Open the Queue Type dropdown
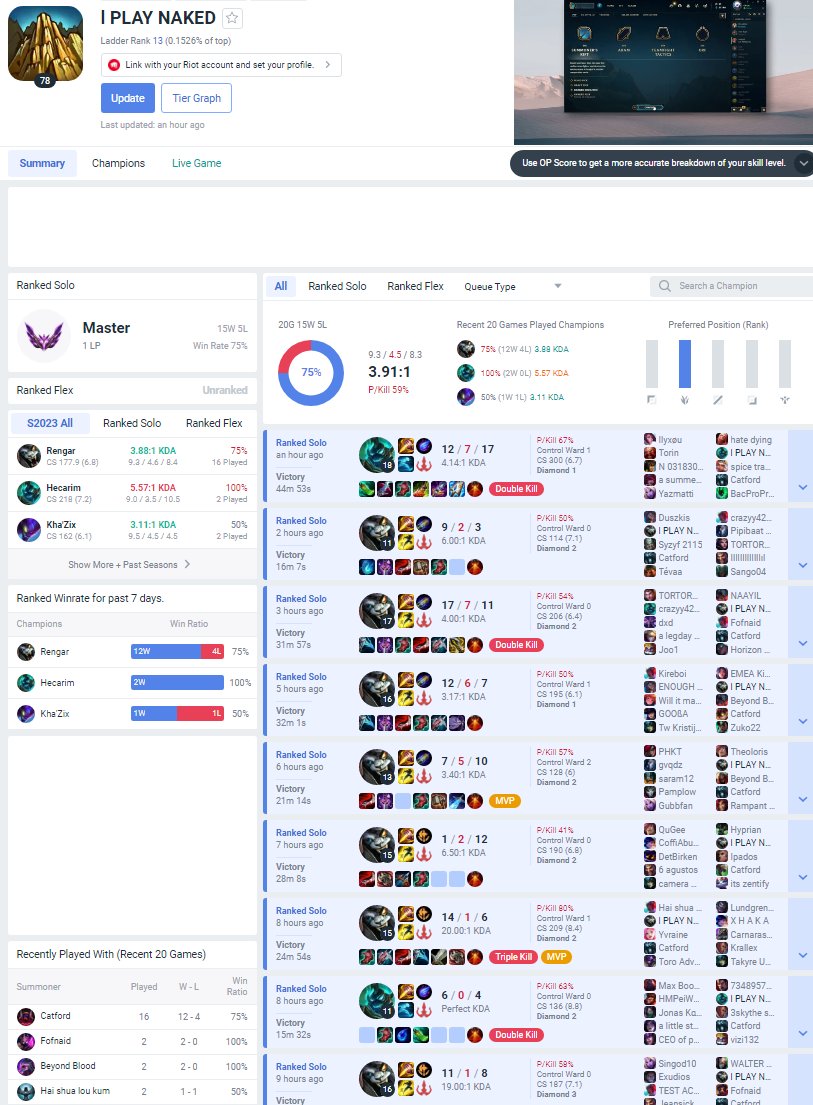 coord(512,286)
